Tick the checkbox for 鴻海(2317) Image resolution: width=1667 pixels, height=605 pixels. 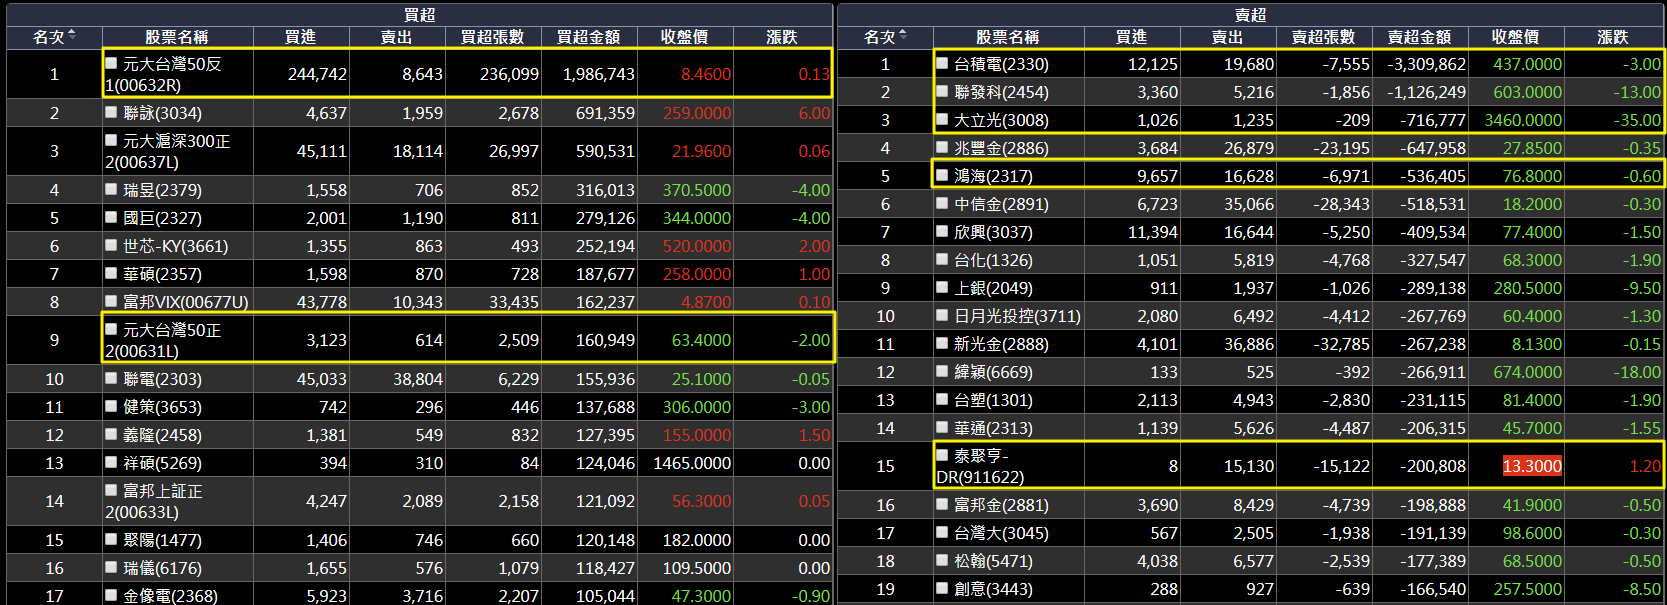click(x=943, y=175)
